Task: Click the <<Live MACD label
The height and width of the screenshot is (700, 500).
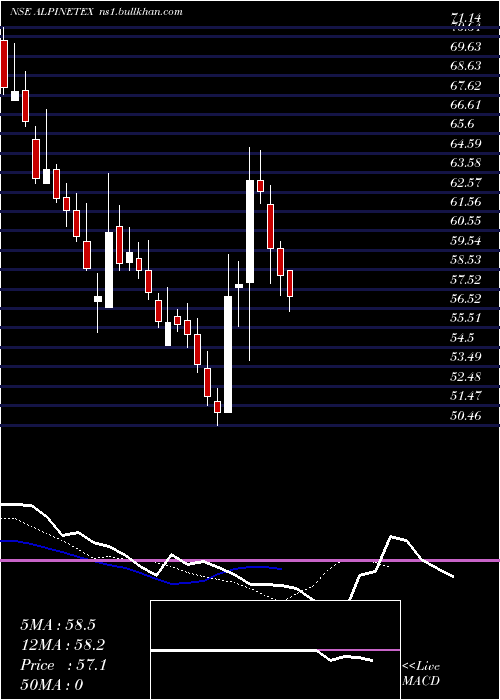Action: [x=421, y=674]
